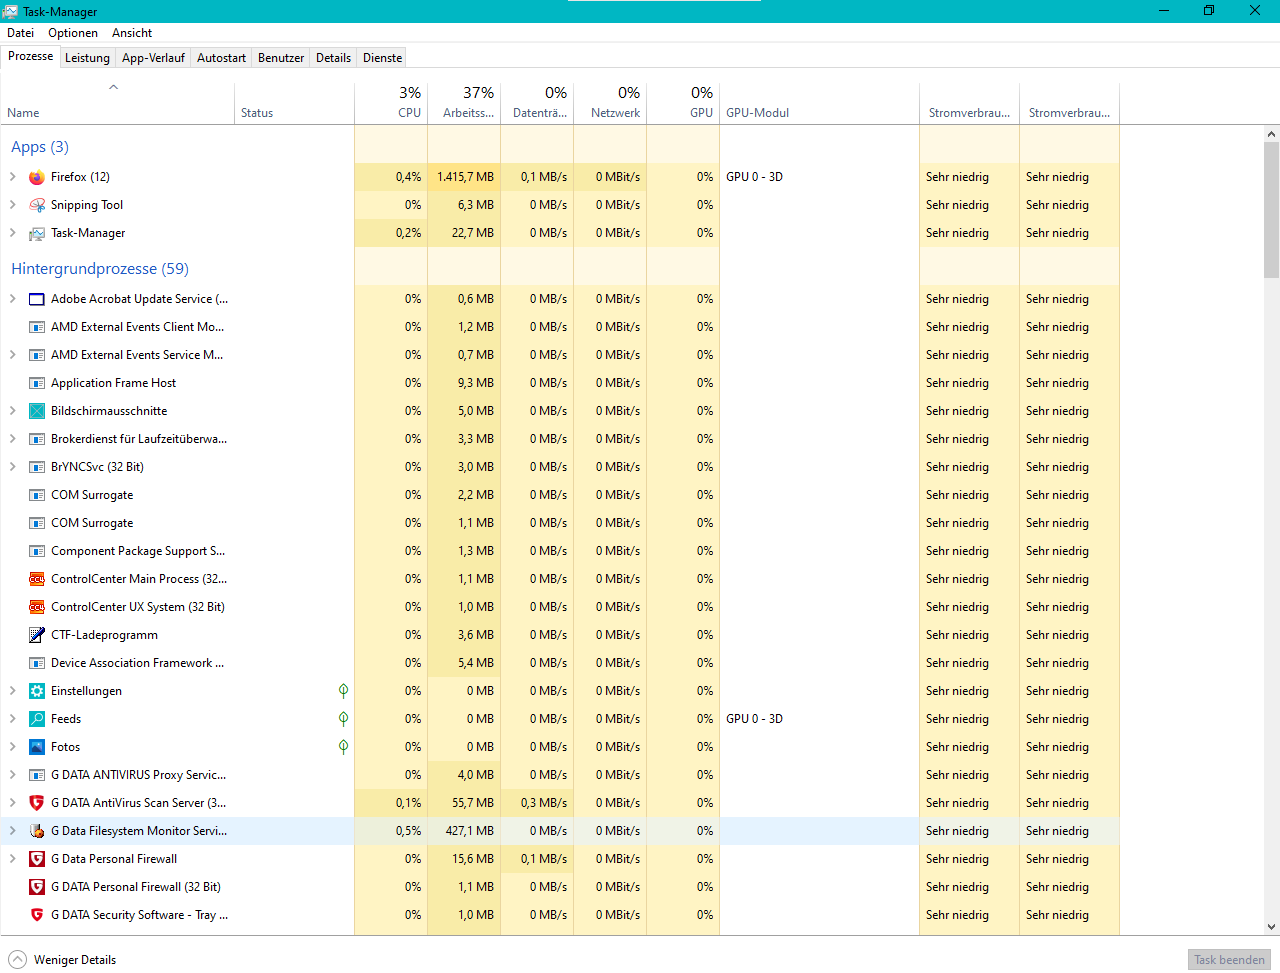Image resolution: width=1280 pixels, height=973 pixels.
Task: Click the Einstellungen gear icon
Action: tap(37, 691)
